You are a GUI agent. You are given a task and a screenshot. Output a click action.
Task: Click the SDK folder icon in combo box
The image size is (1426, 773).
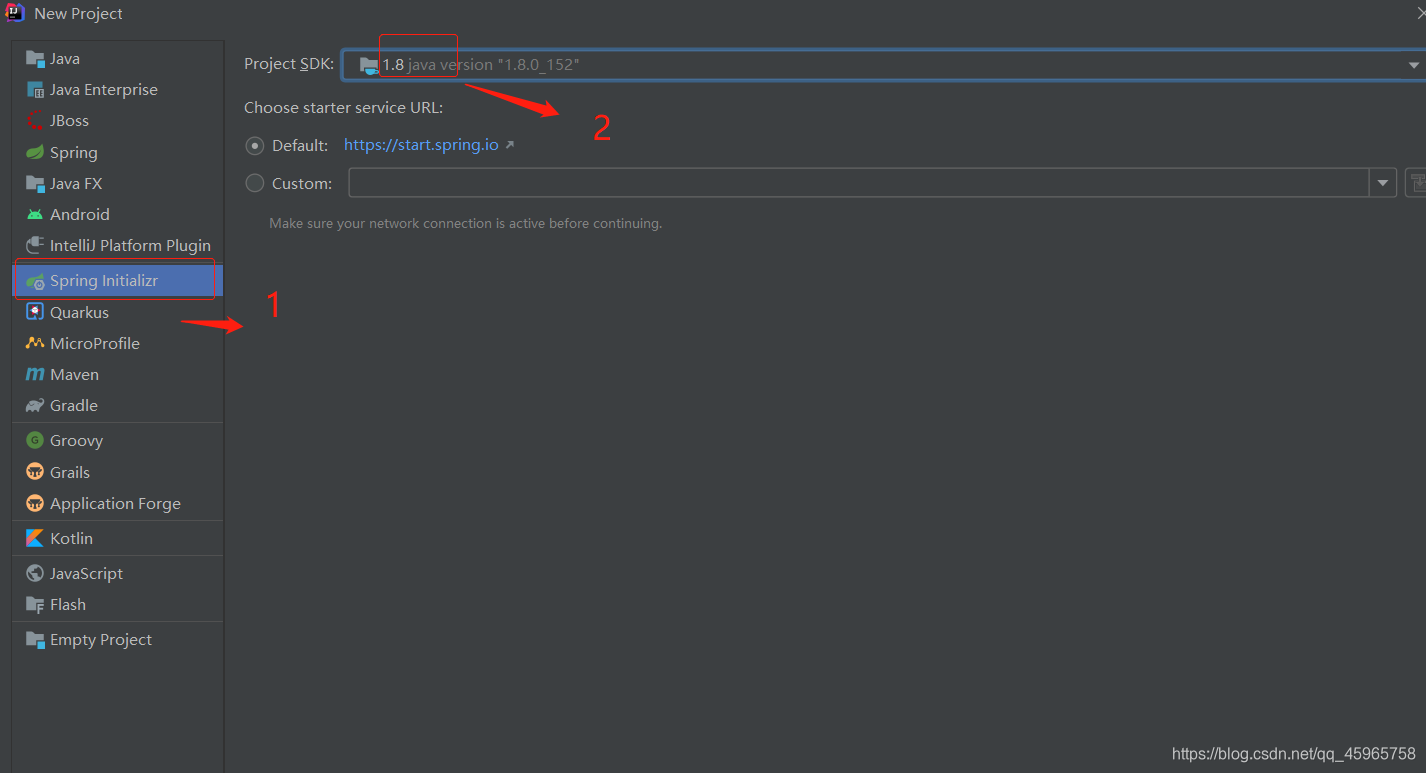coord(369,65)
